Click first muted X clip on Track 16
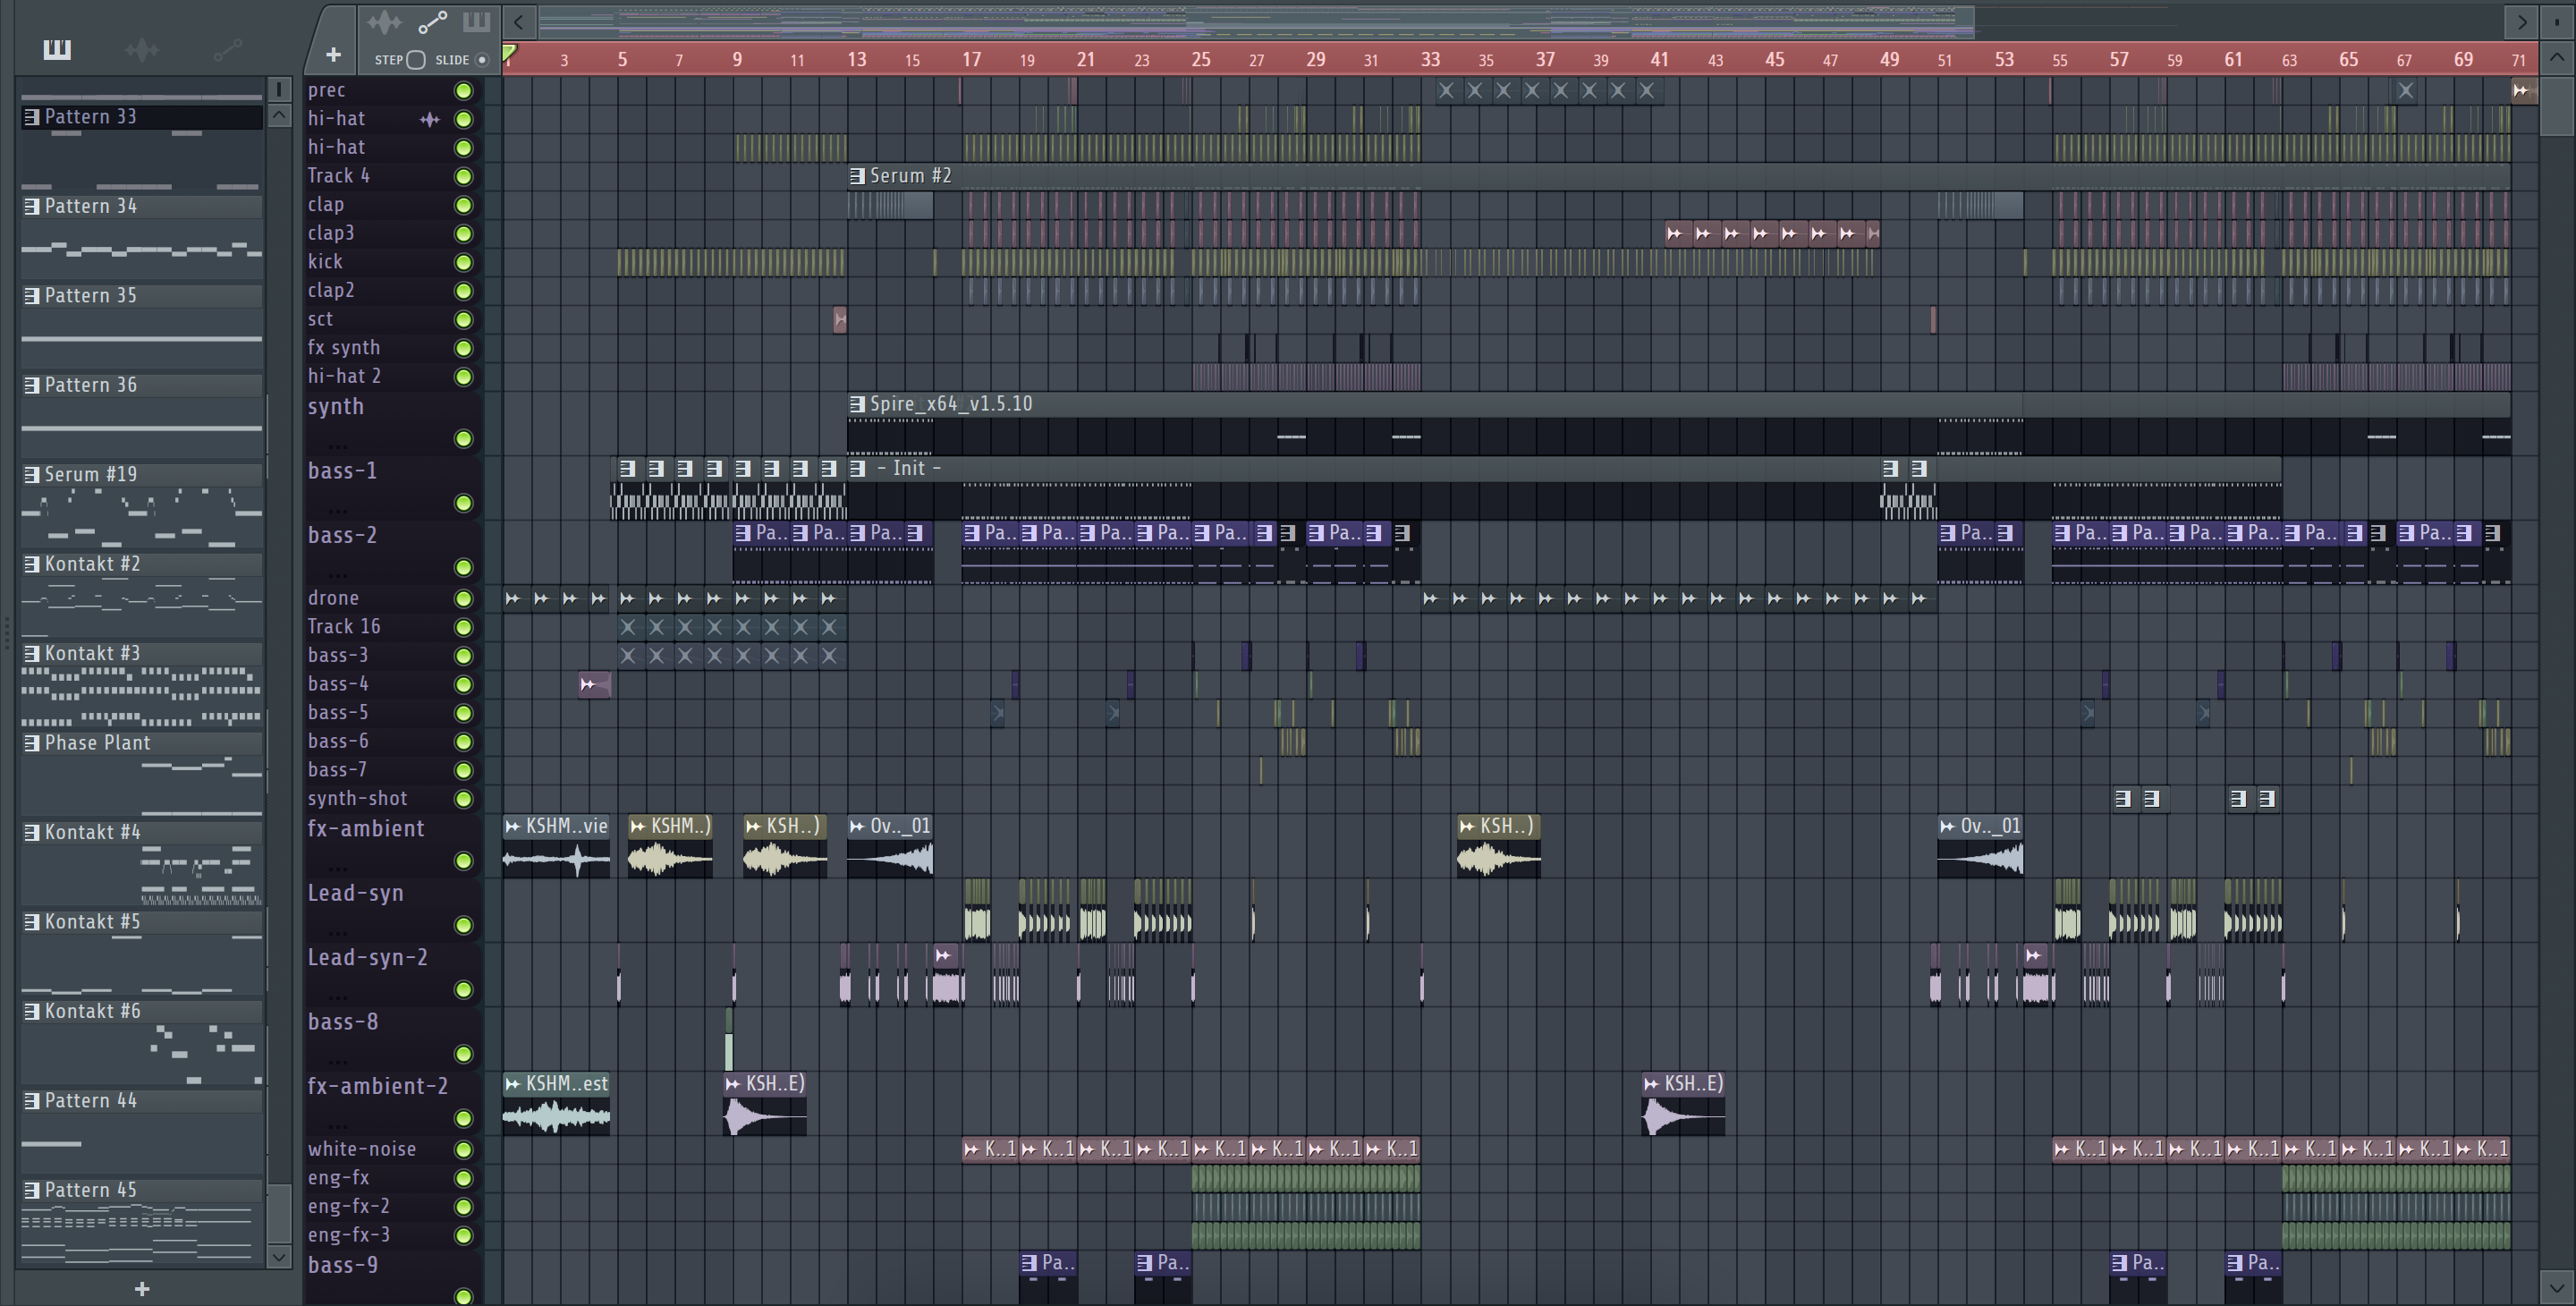2576x1306 pixels. point(628,627)
